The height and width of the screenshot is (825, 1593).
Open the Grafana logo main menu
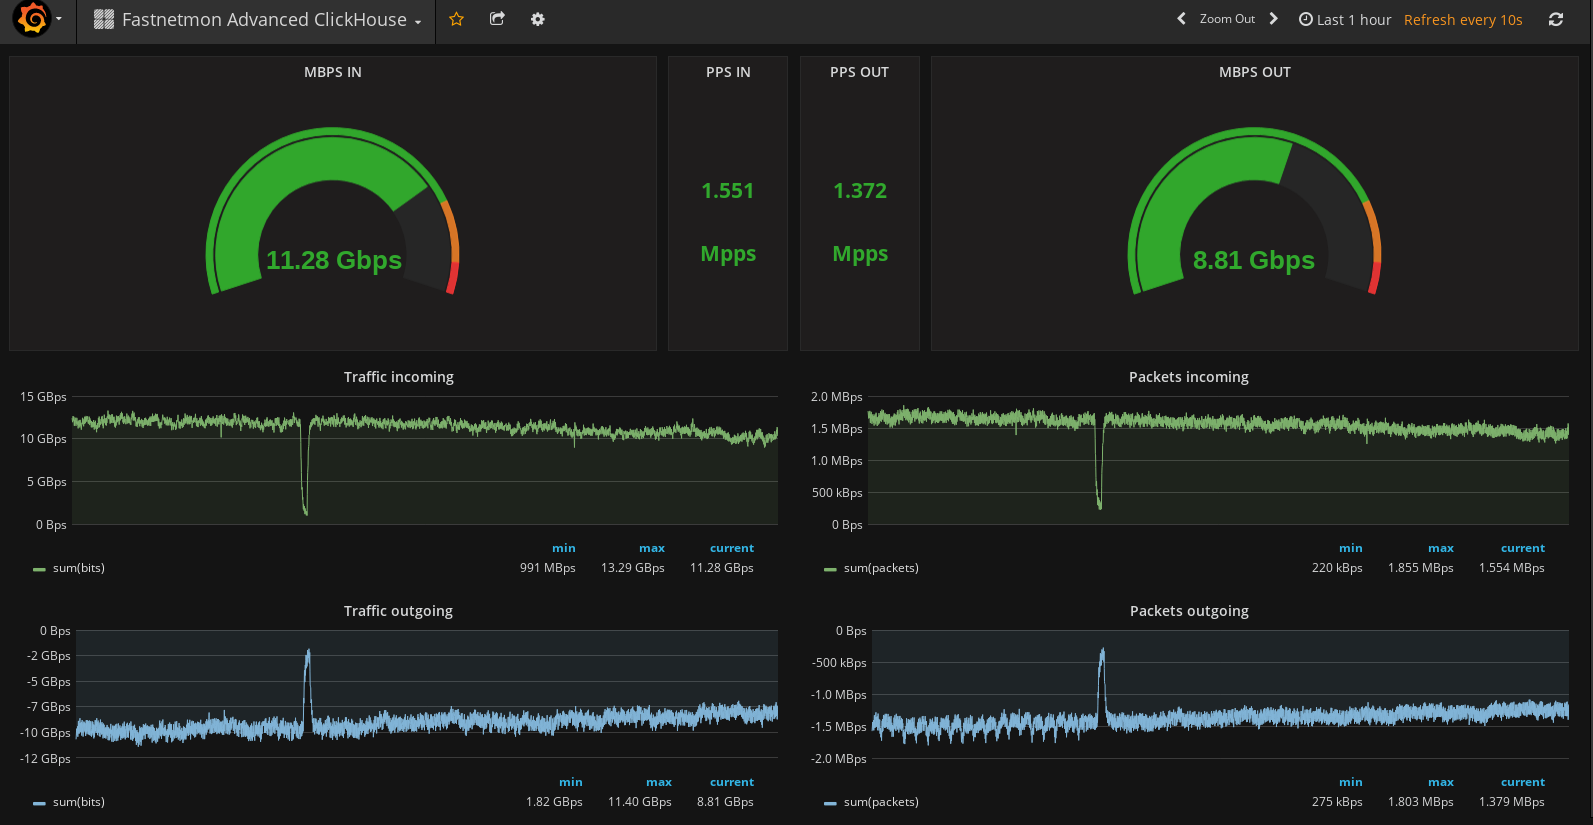(x=33, y=19)
